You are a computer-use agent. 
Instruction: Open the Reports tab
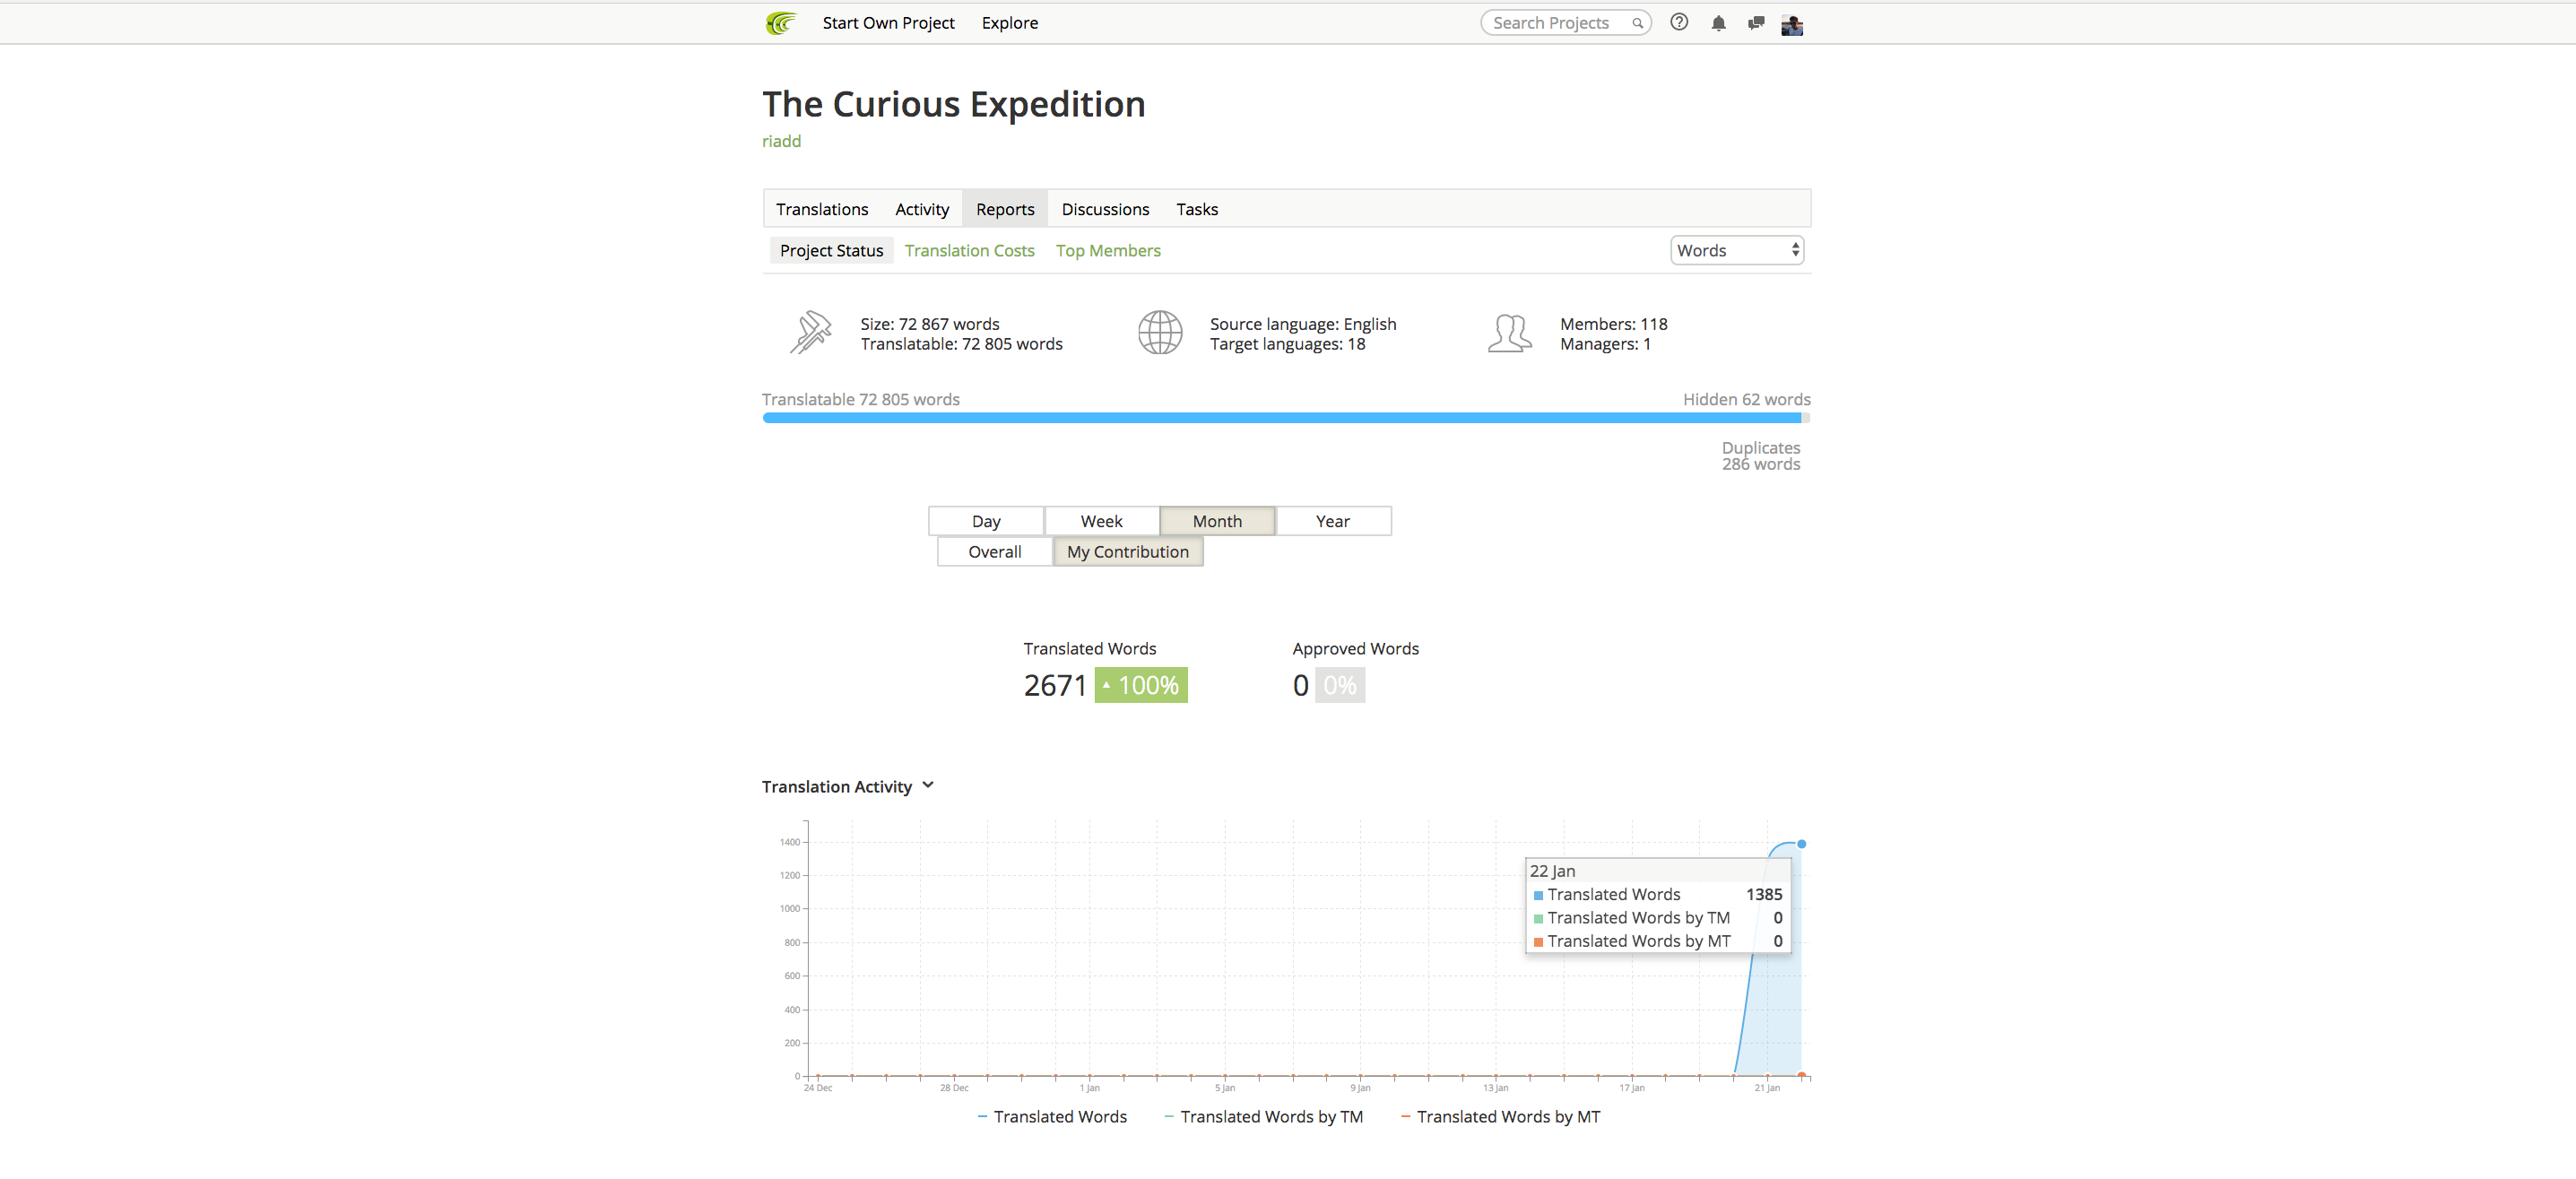[1005, 209]
